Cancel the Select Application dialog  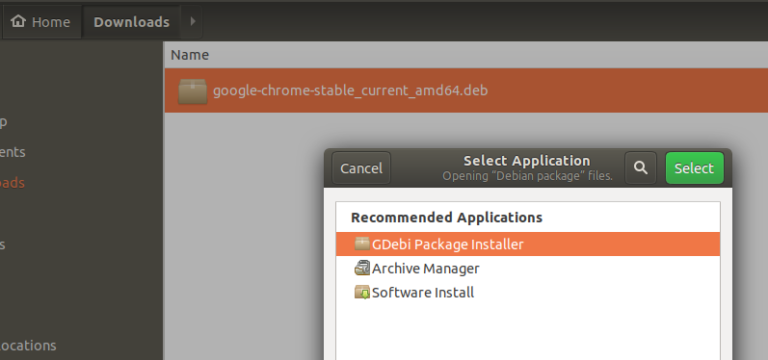coord(361,168)
